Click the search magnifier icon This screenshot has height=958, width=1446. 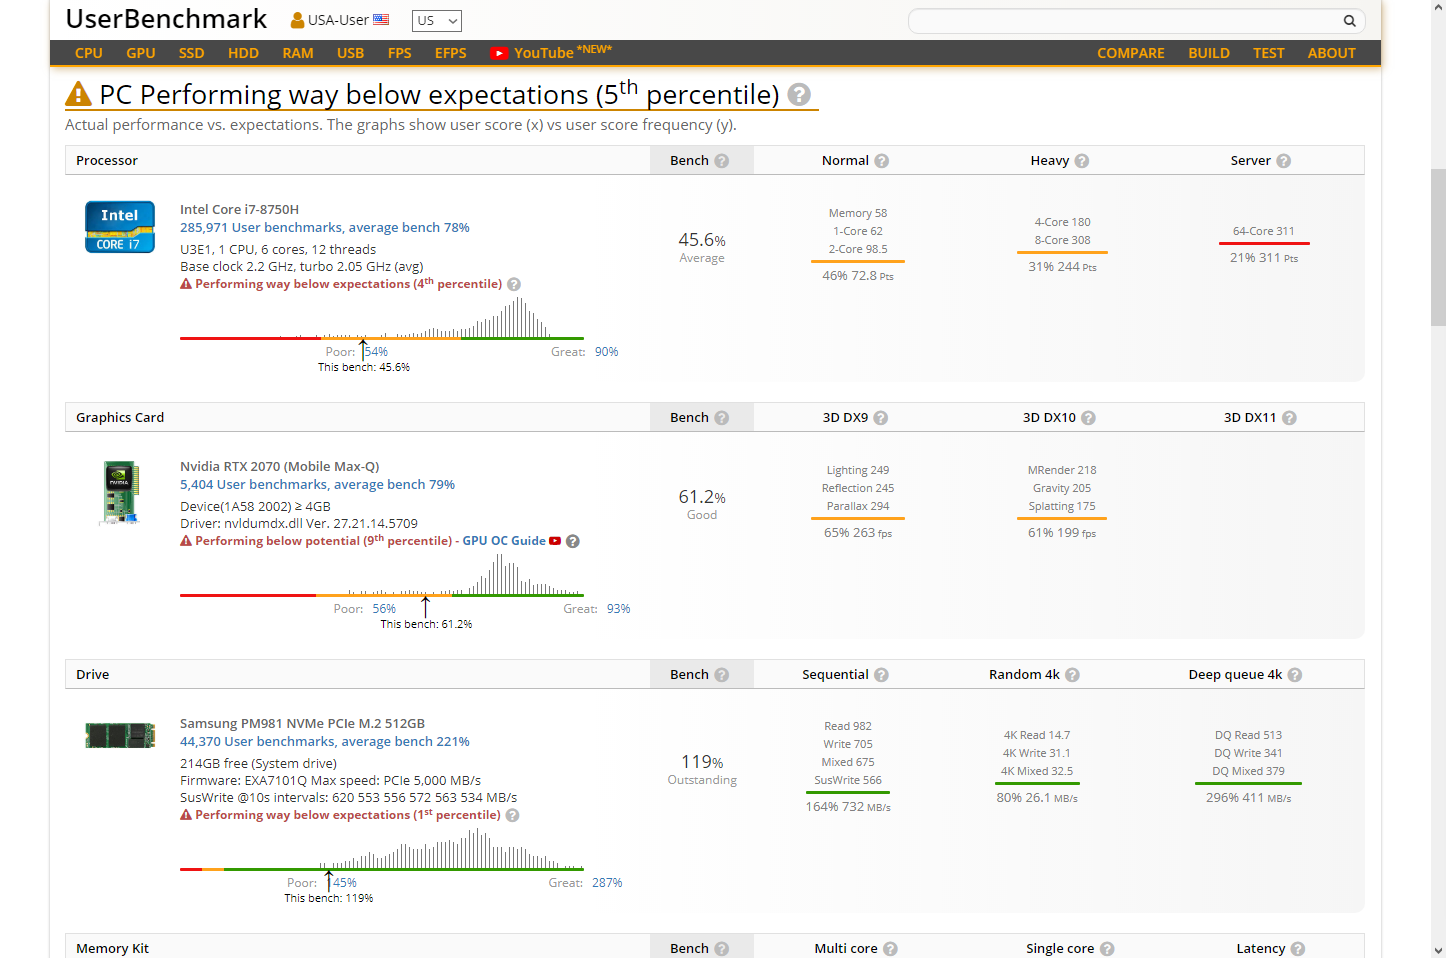pyautogui.click(x=1349, y=20)
